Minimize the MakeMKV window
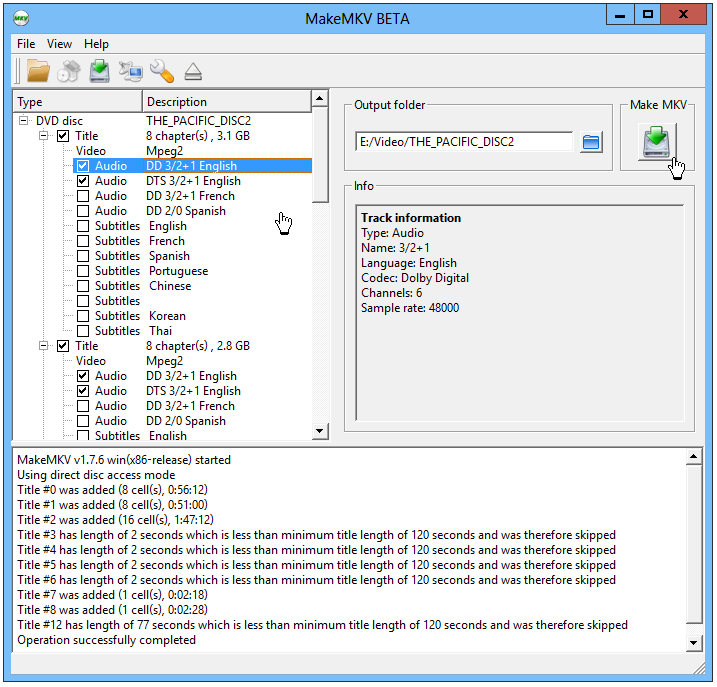The height and width of the screenshot is (687, 717). tap(620, 15)
